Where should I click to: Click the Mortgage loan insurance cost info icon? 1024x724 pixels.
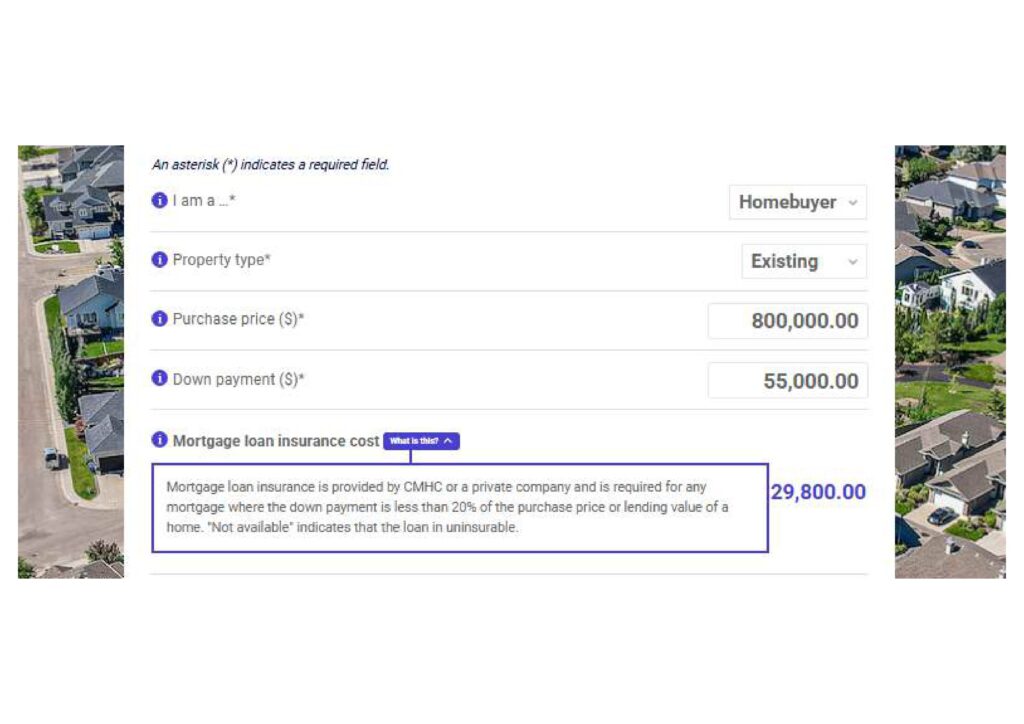[158, 440]
